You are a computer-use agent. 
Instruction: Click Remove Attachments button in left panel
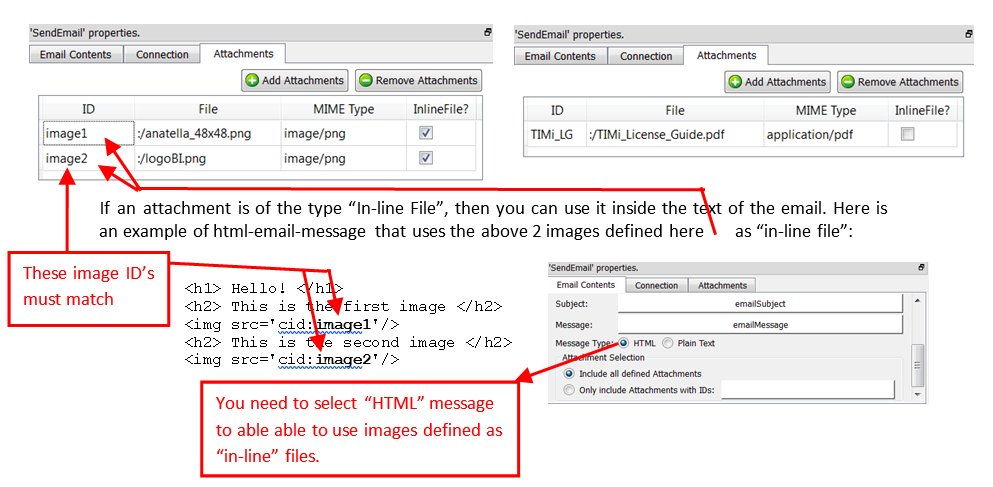[x=418, y=80]
